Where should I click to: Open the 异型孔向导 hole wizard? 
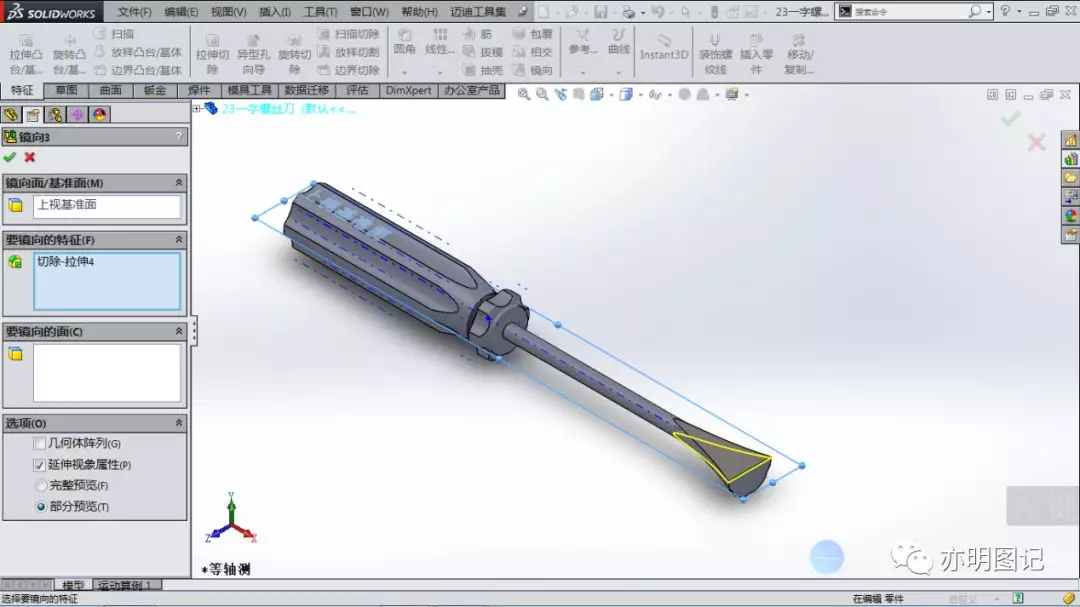point(253,53)
